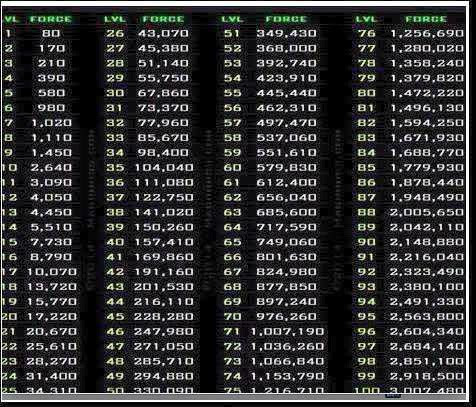Click force value 10,070 for level 17
The width and height of the screenshot is (476, 407).
point(52,272)
